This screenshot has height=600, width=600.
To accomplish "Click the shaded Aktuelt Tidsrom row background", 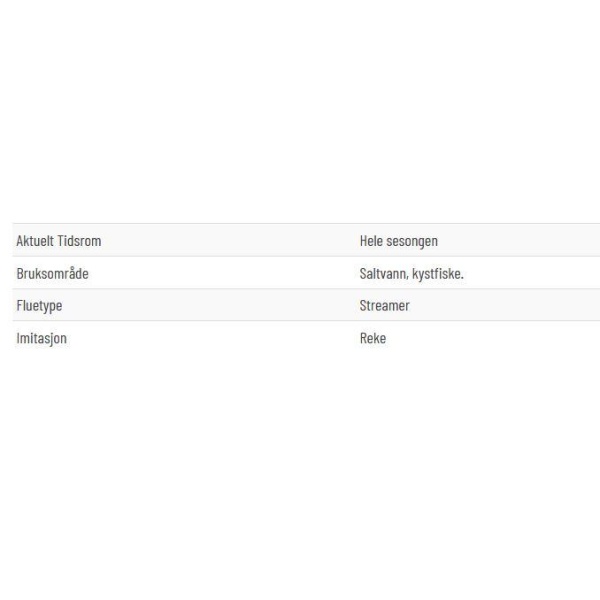I will pos(306,240).
